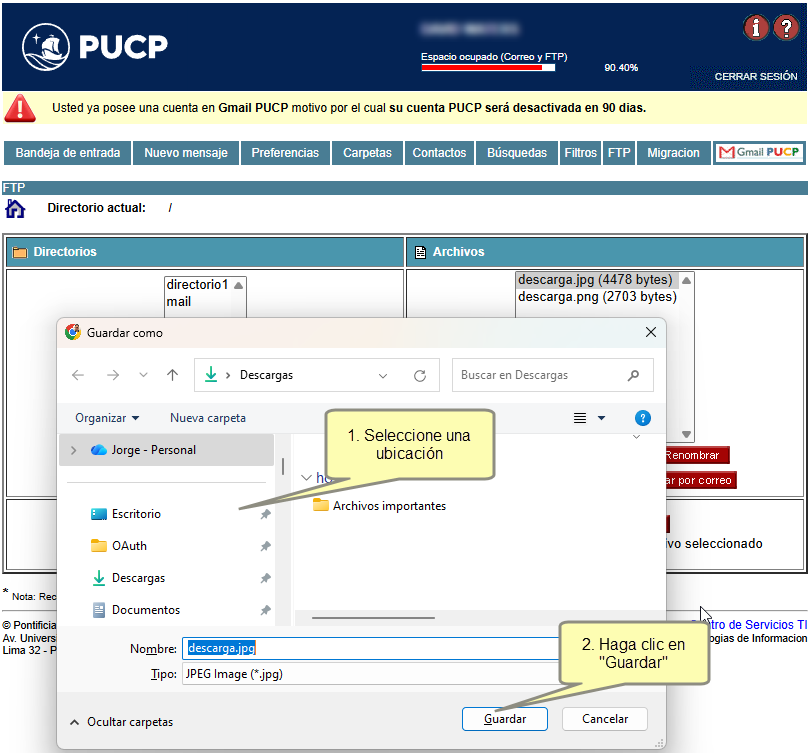Navigate back with the dialog's left arrow

click(78, 375)
